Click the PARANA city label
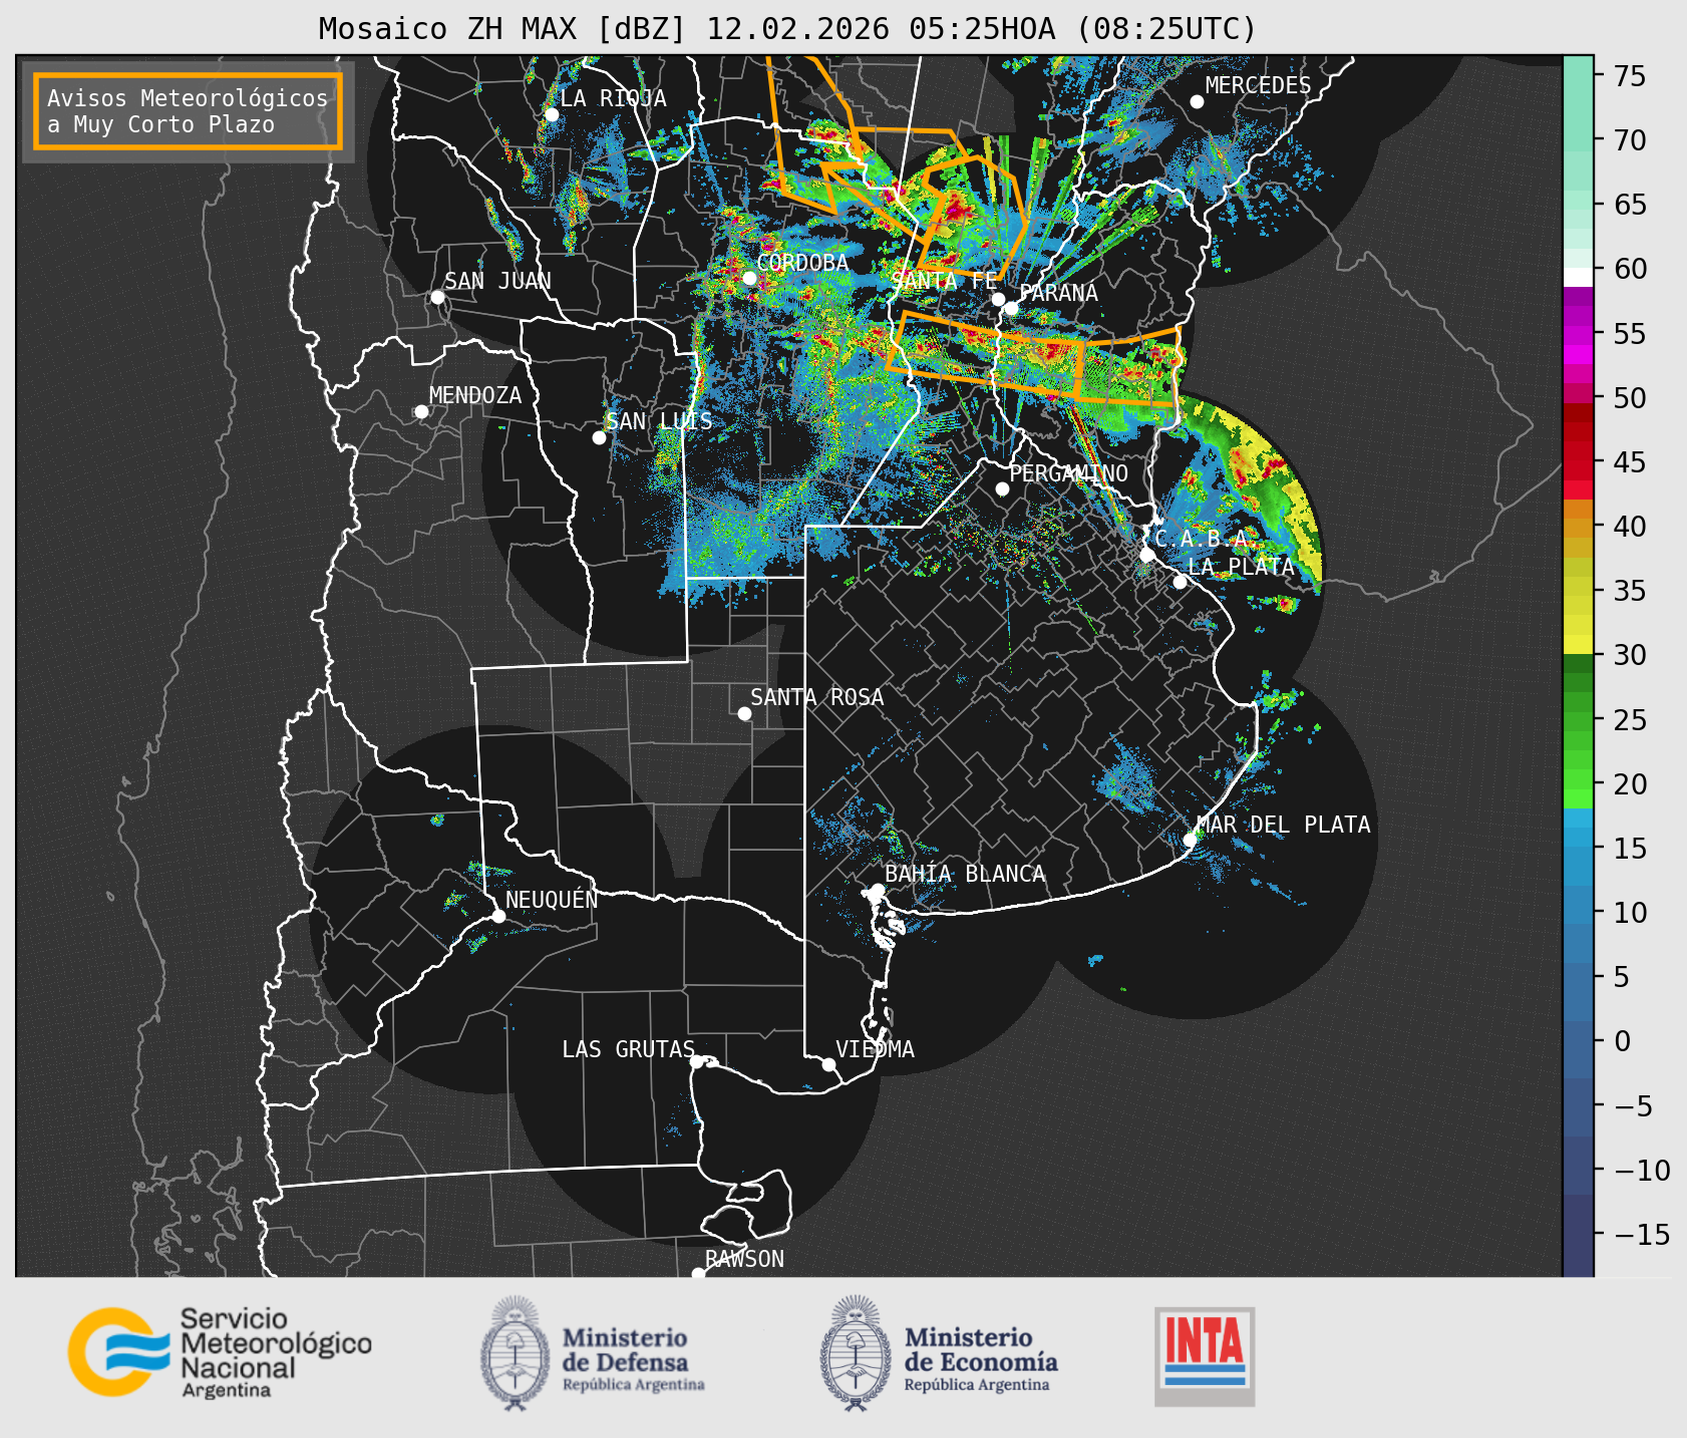This screenshot has height=1438, width=1687. 1058,292
